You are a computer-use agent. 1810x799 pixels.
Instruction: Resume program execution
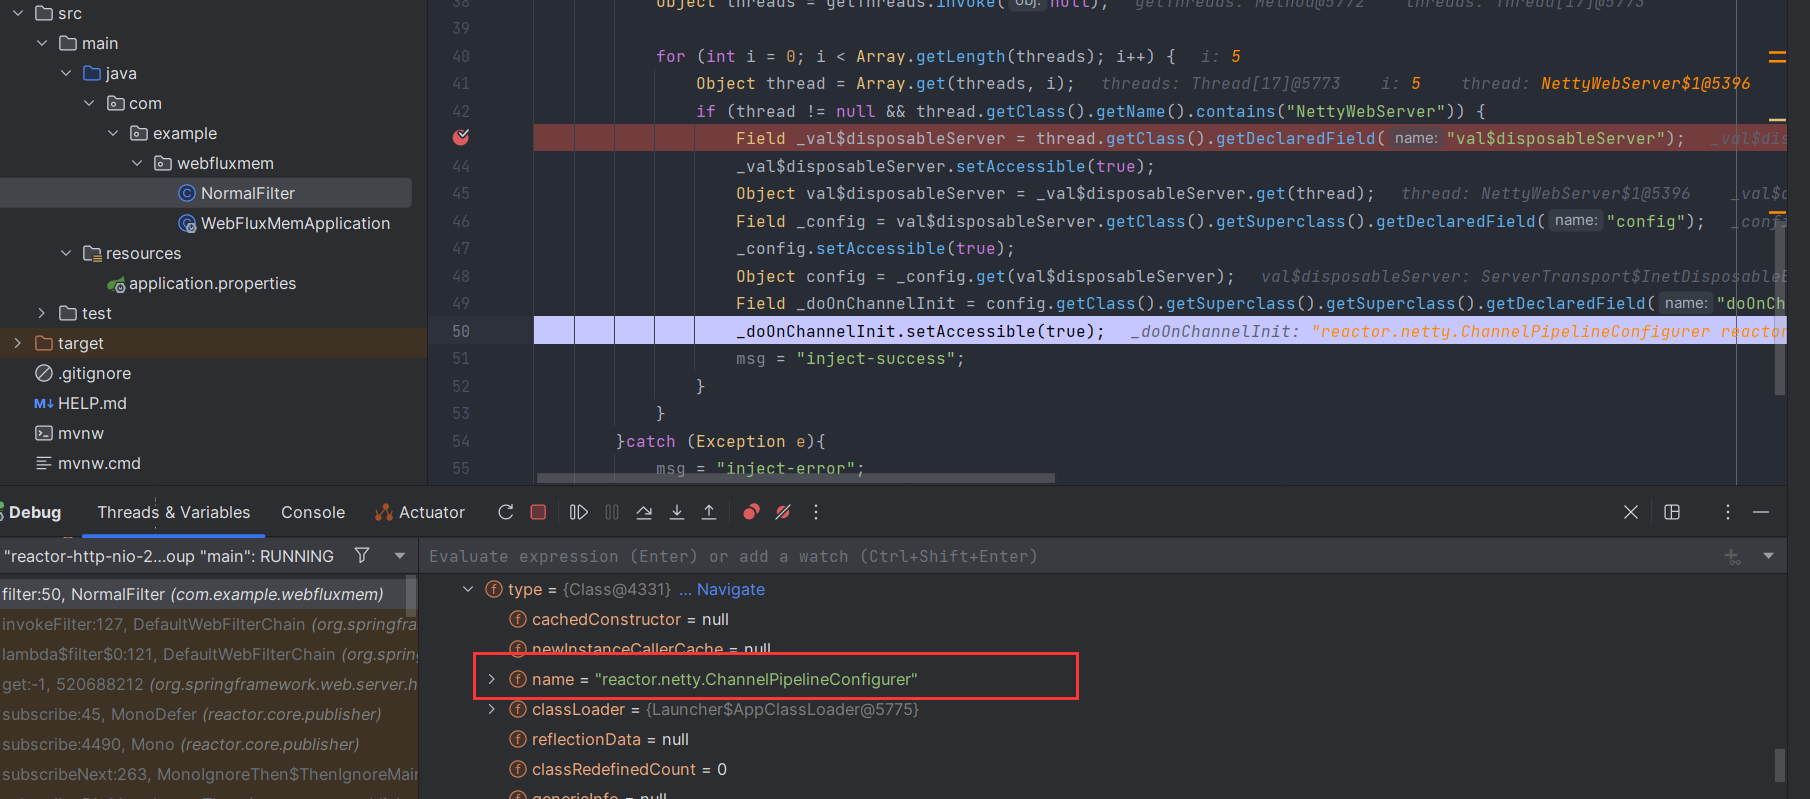(x=578, y=512)
